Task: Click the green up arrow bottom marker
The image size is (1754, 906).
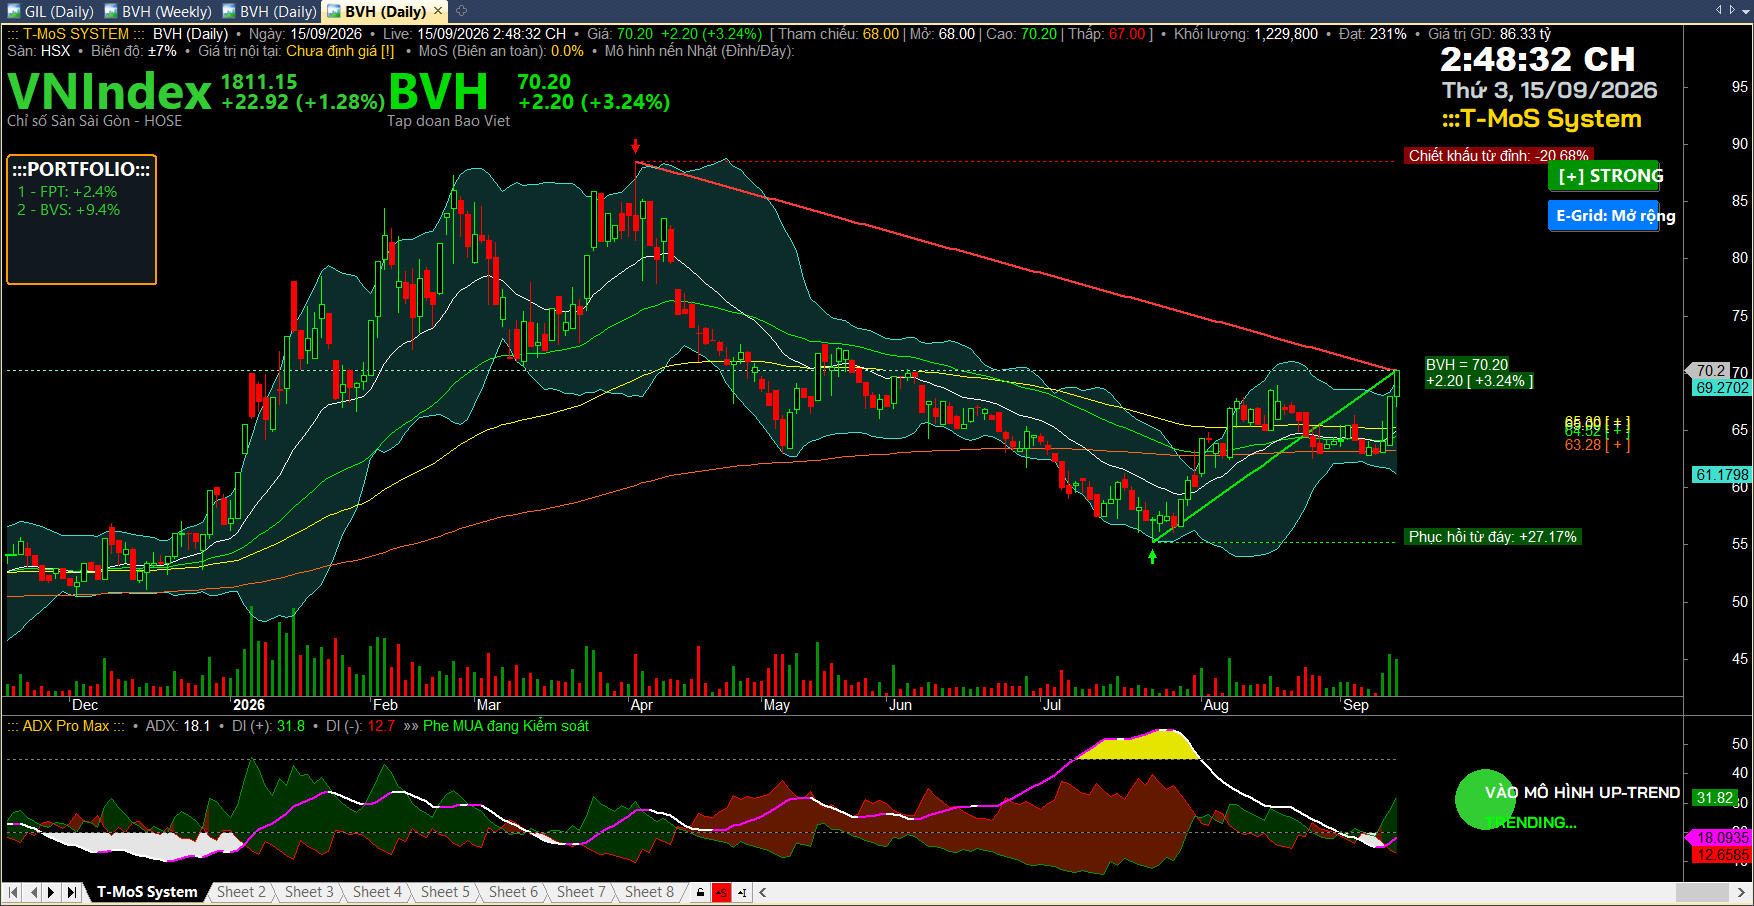Action: tap(1152, 556)
